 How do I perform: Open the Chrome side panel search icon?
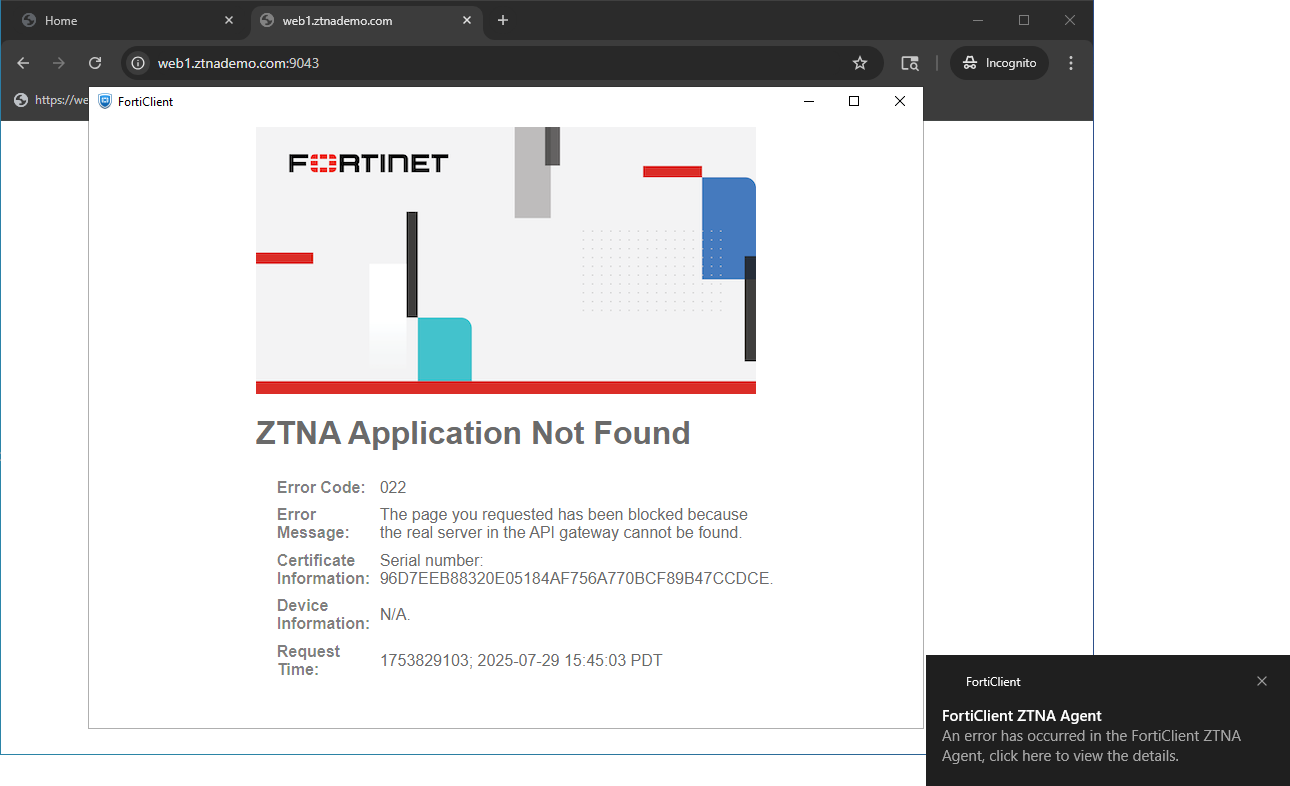tap(910, 63)
